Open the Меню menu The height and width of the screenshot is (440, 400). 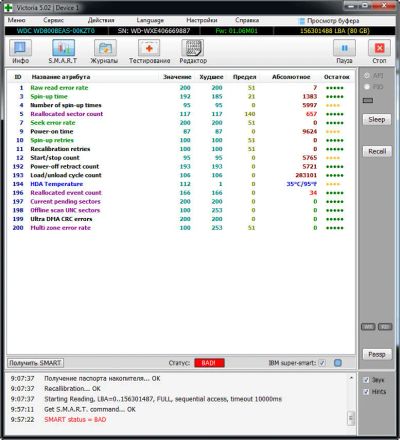tap(16, 20)
